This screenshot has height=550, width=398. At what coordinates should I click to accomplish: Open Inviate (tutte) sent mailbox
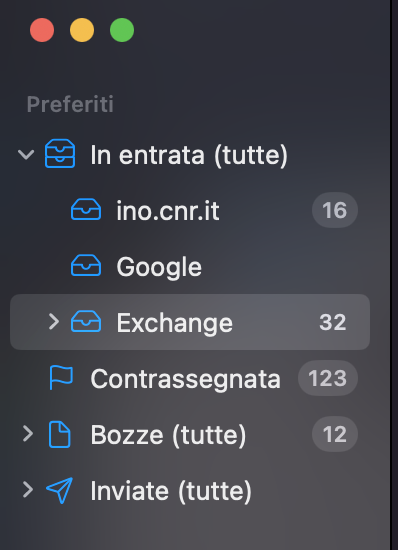[190, 490]
